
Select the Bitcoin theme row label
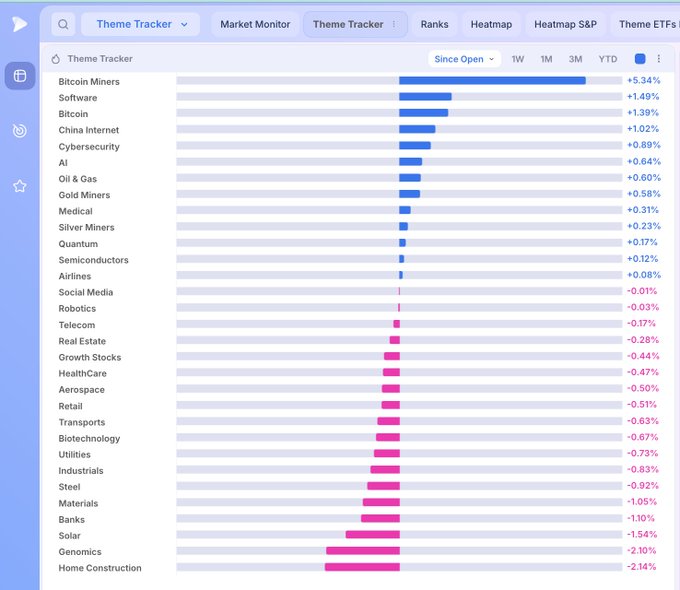(73, 114)
